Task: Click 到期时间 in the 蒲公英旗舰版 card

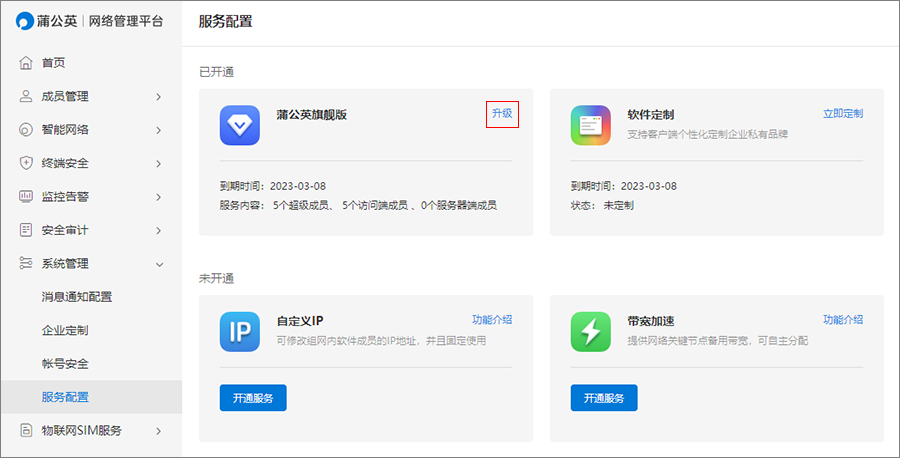Action: [273, 186]
